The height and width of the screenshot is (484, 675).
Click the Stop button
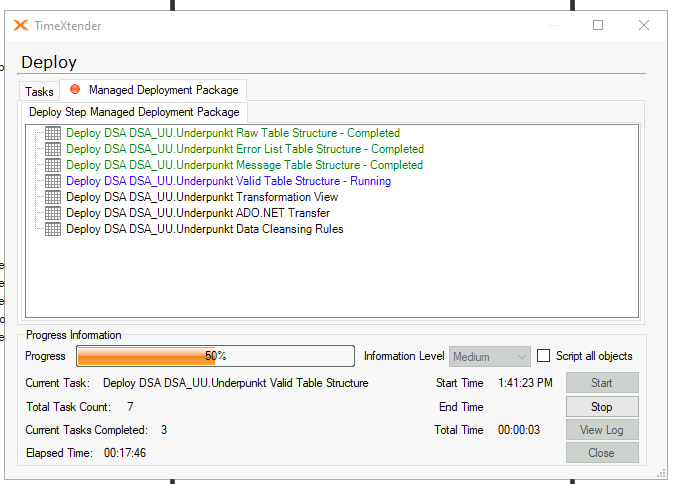tap(602, 406)
